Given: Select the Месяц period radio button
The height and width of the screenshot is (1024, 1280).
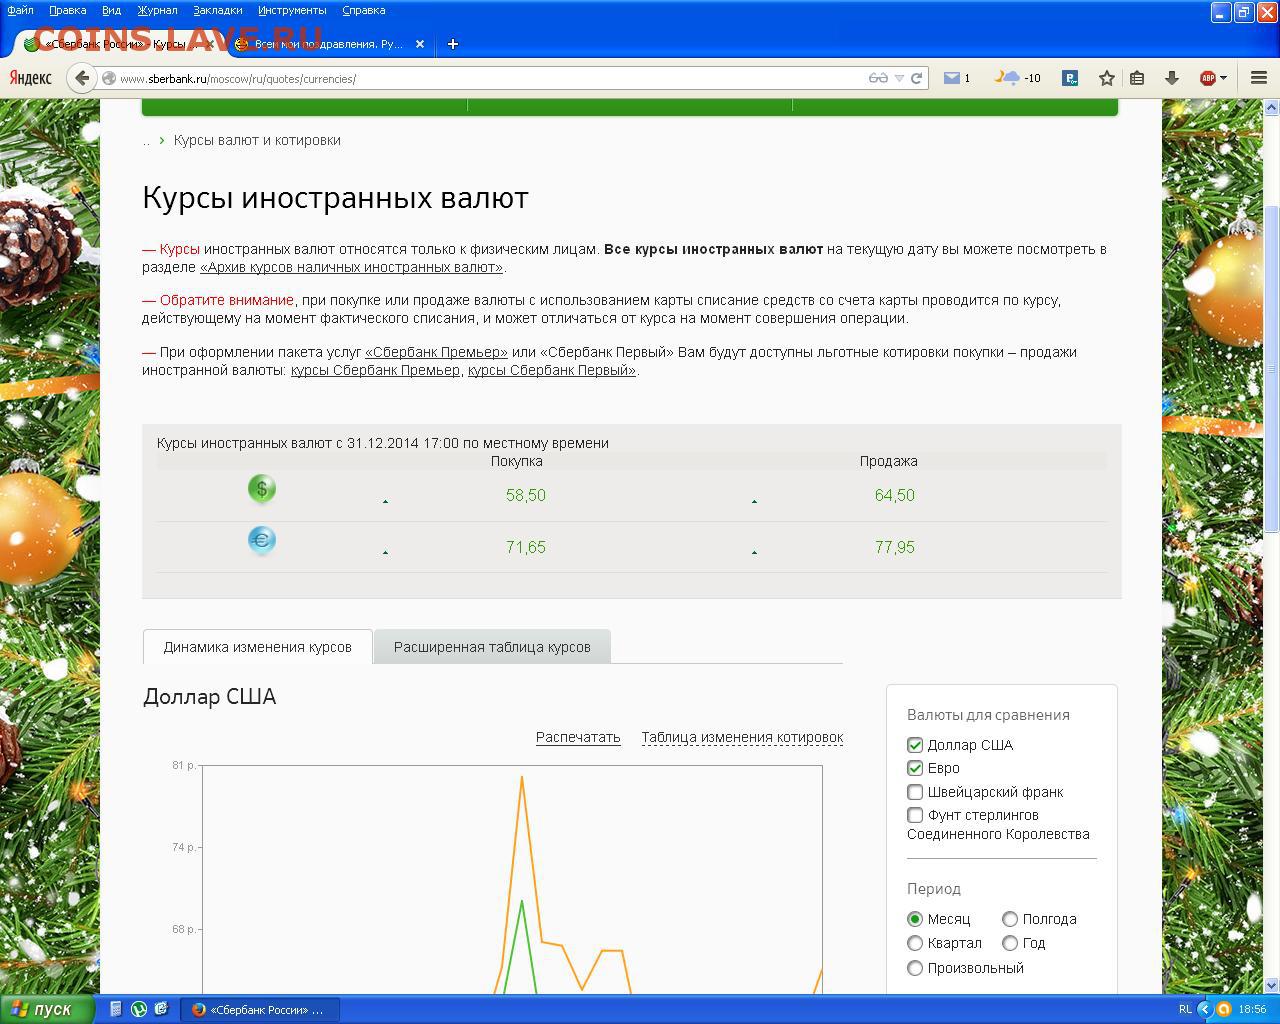Looking at the screenshot, I should pyautogui.click(x=915, y=919).
